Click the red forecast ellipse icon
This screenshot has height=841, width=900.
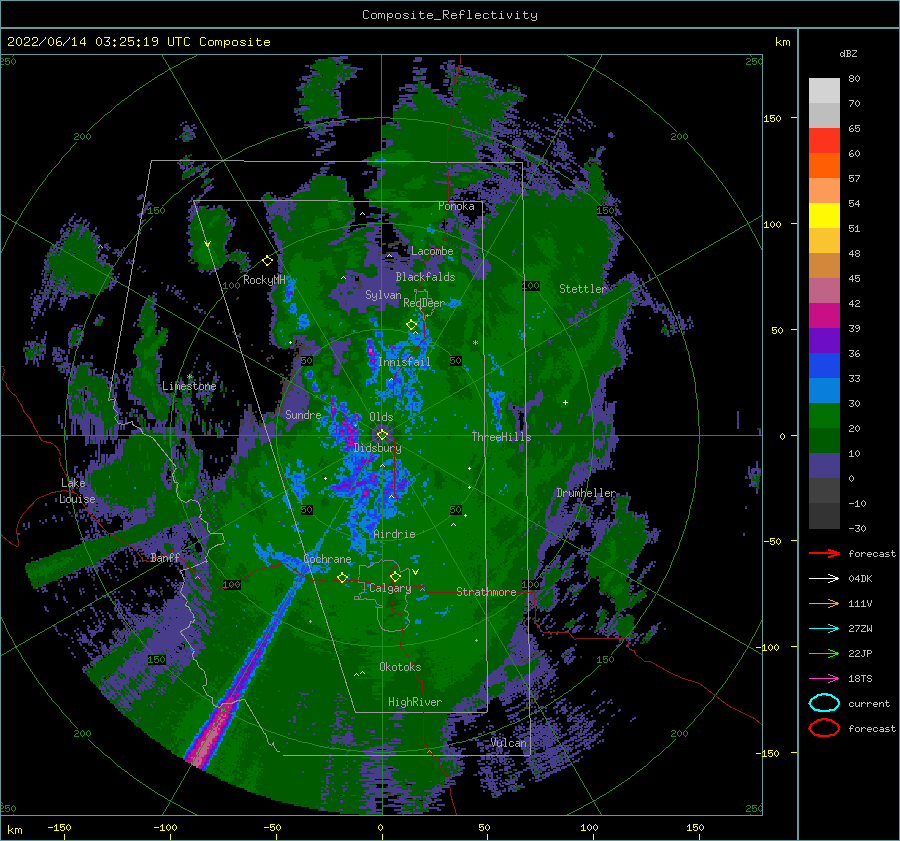[824, 728]
